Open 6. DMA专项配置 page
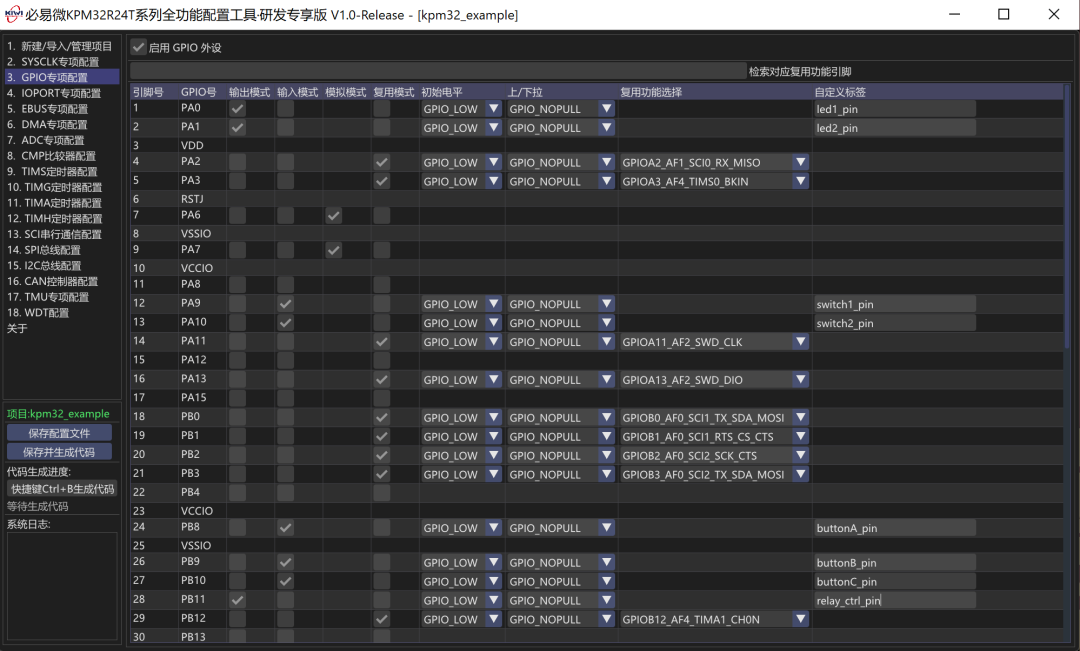The width and height of the screenshot is (1080, 651). 61,125
